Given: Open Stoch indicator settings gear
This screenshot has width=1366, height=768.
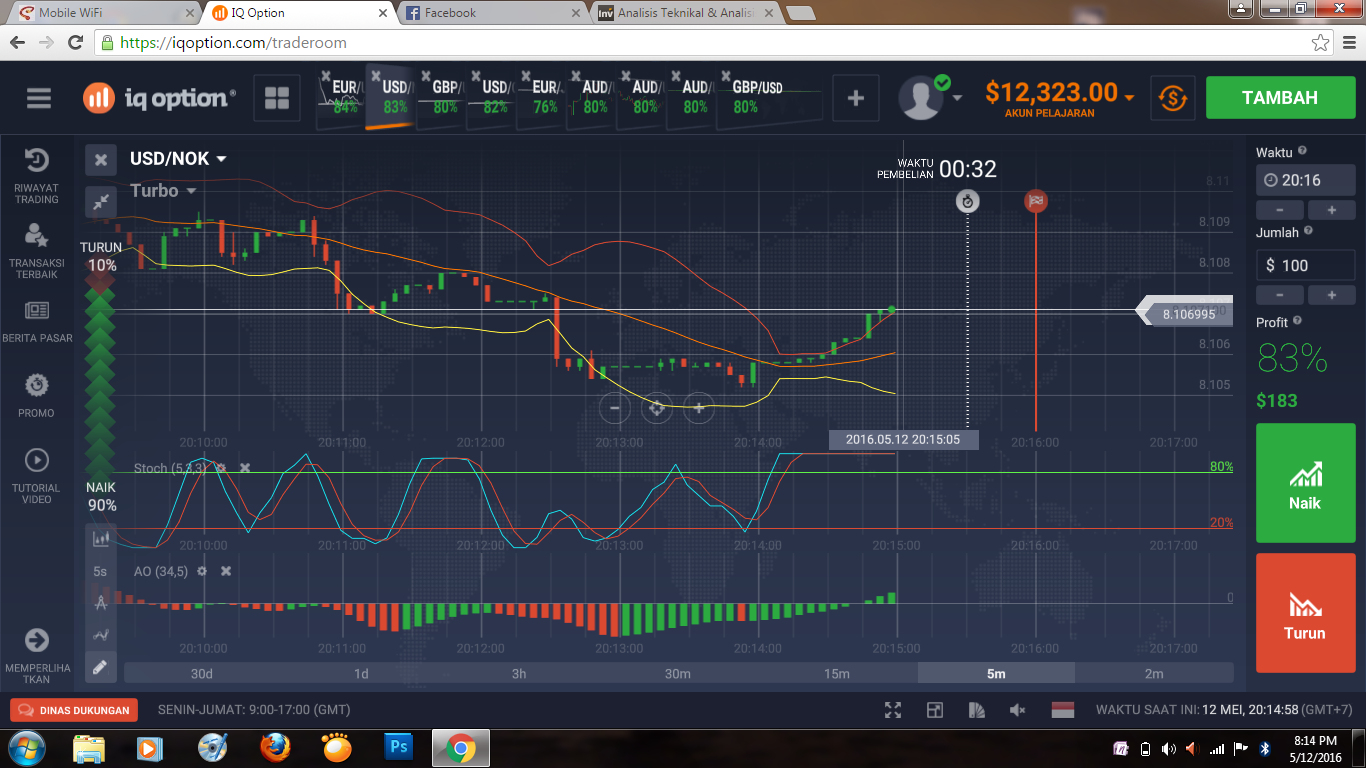Looking at the screenshot, I should coord(221,468).
